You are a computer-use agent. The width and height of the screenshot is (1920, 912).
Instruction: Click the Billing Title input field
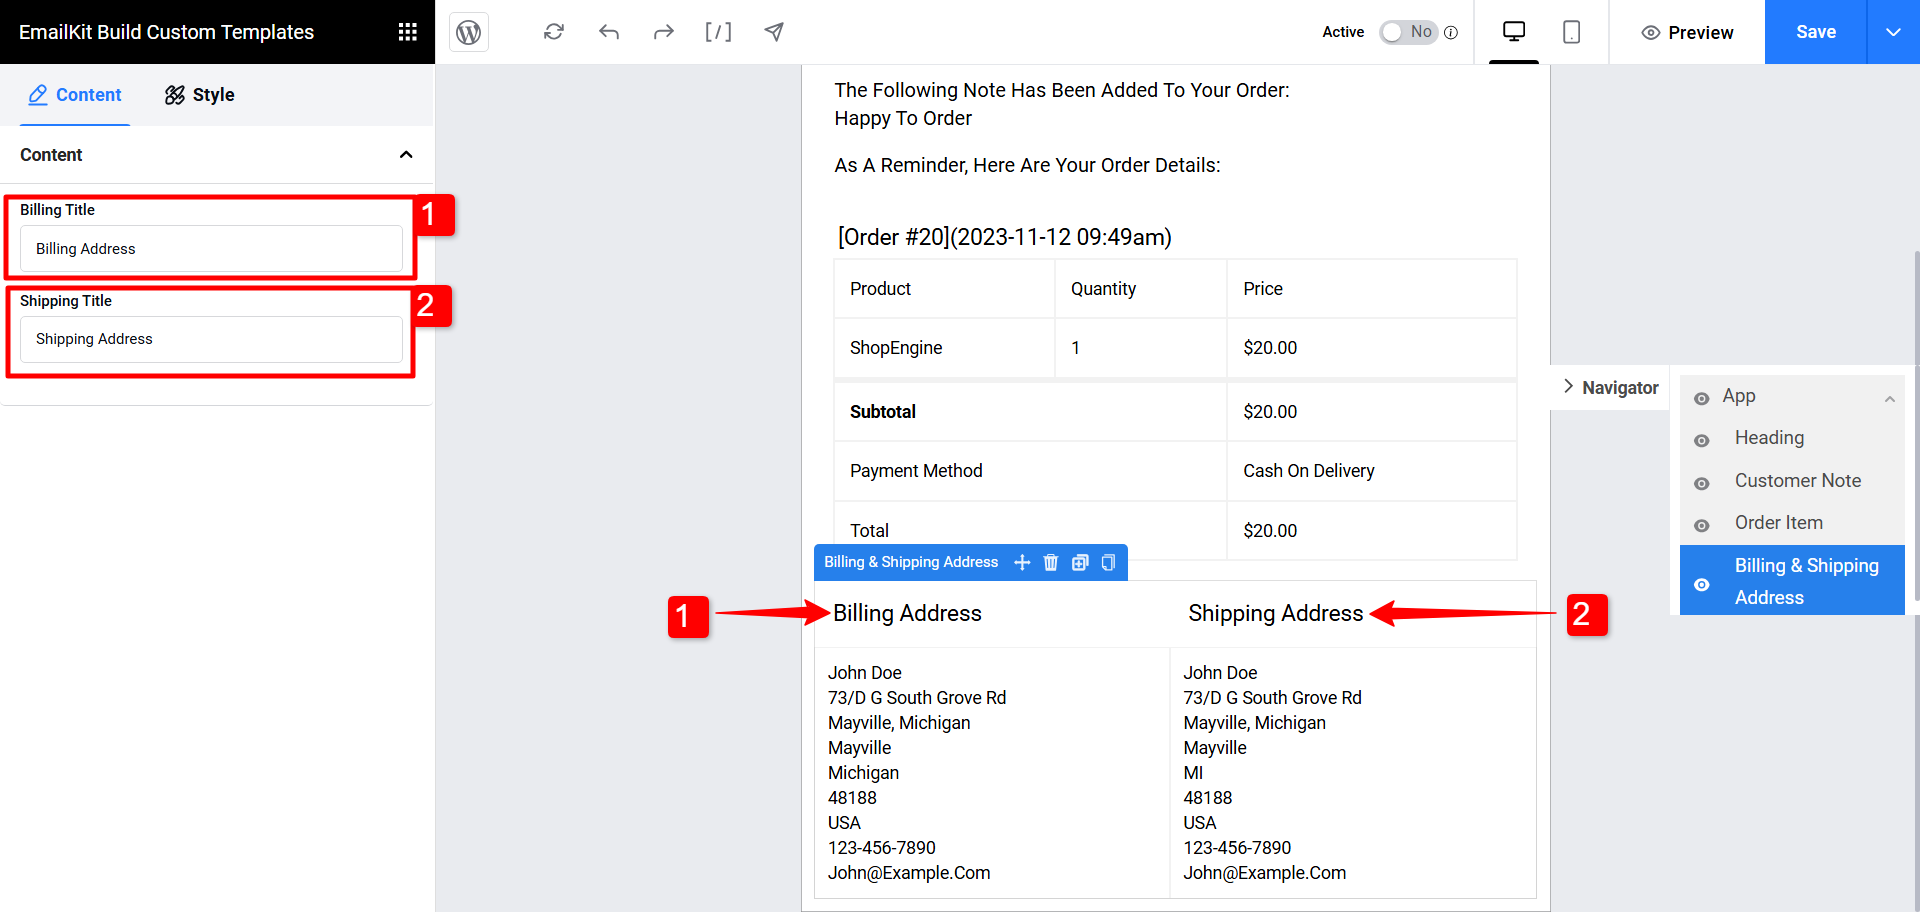211,249
